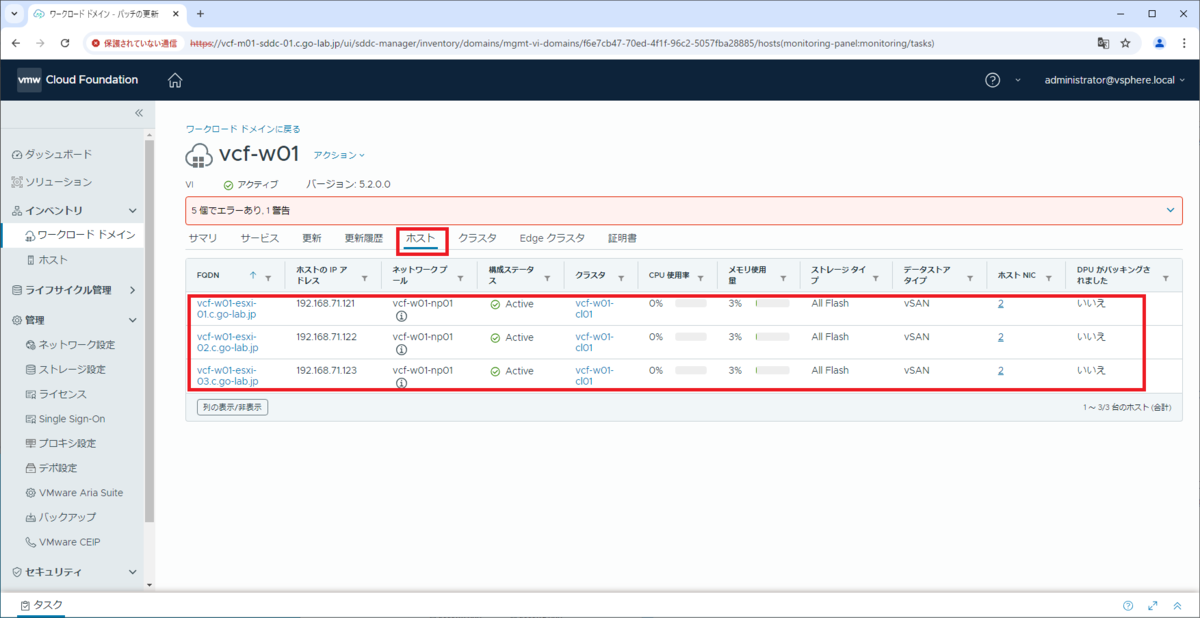This screenshot has height=618, width=1200.
Task: Click info icon under vcf-w01-np01 for host 02
Action: click(401, 350)
